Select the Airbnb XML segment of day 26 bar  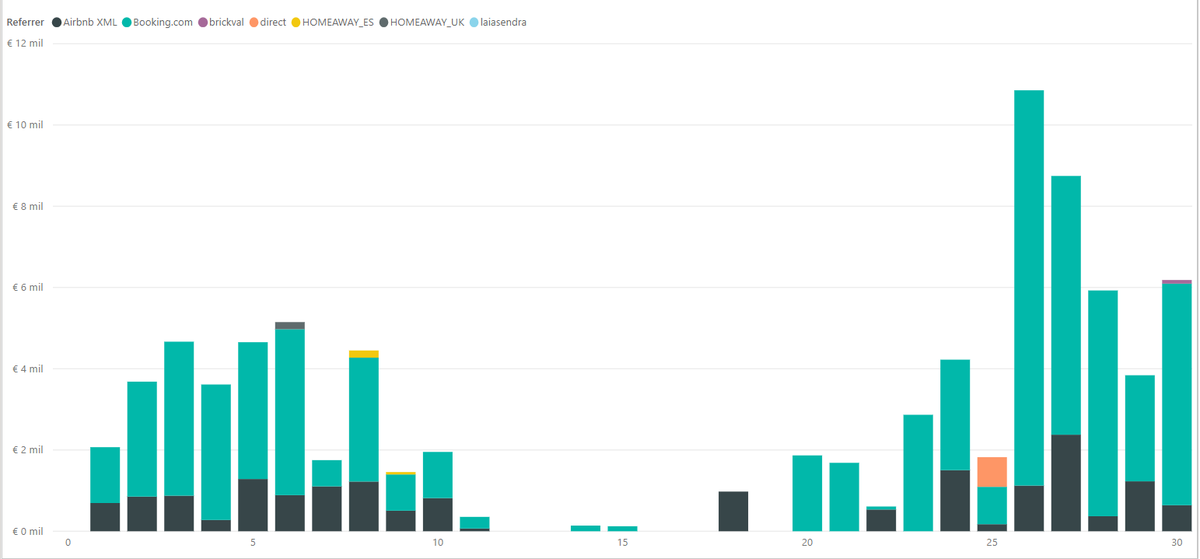click(1029, 508)
